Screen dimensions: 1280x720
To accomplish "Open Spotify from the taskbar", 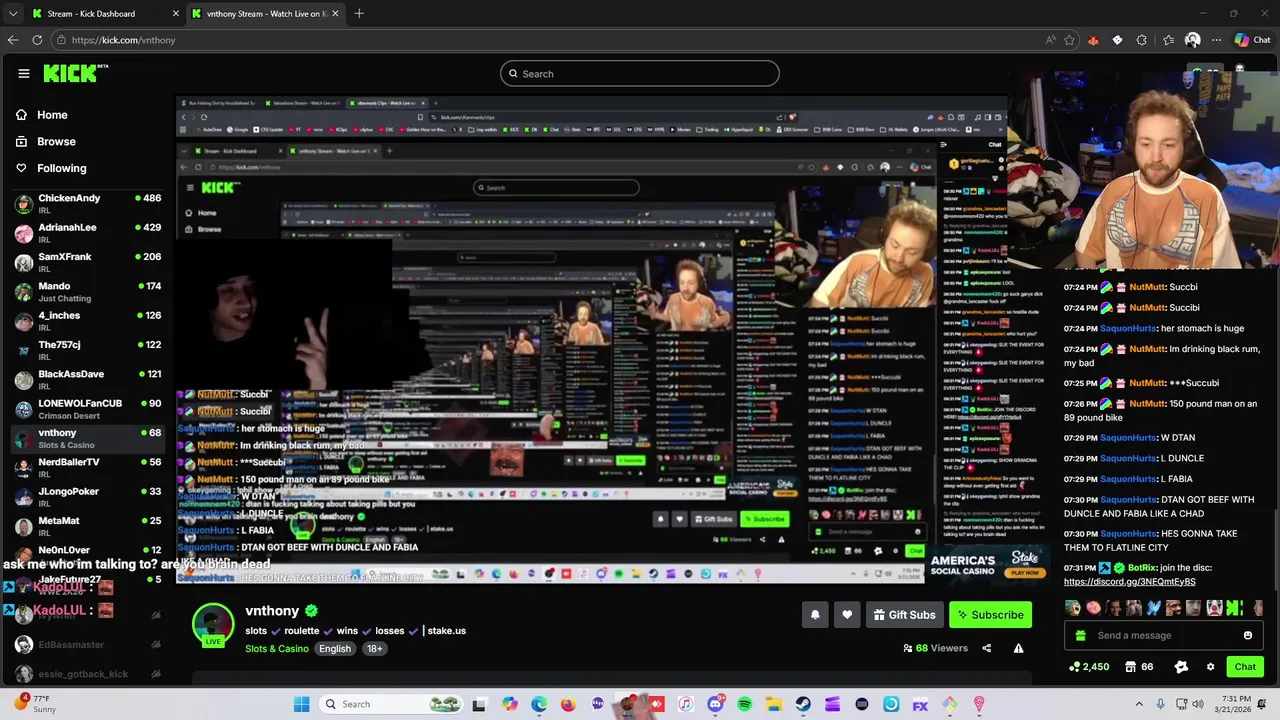I will [745, 704].
